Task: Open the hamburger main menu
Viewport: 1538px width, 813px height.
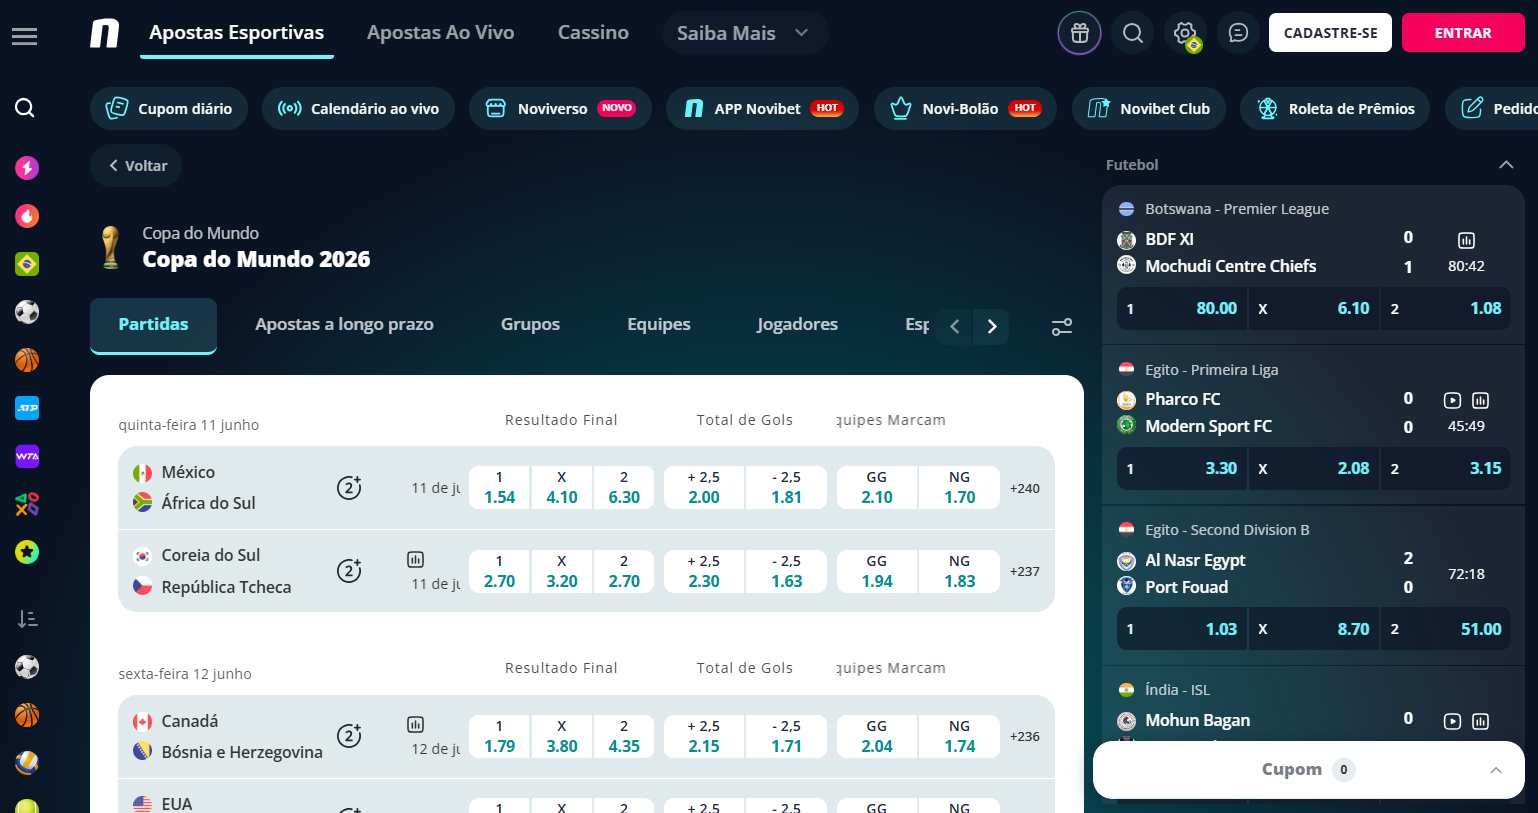Action: click(x=24, y=36)
